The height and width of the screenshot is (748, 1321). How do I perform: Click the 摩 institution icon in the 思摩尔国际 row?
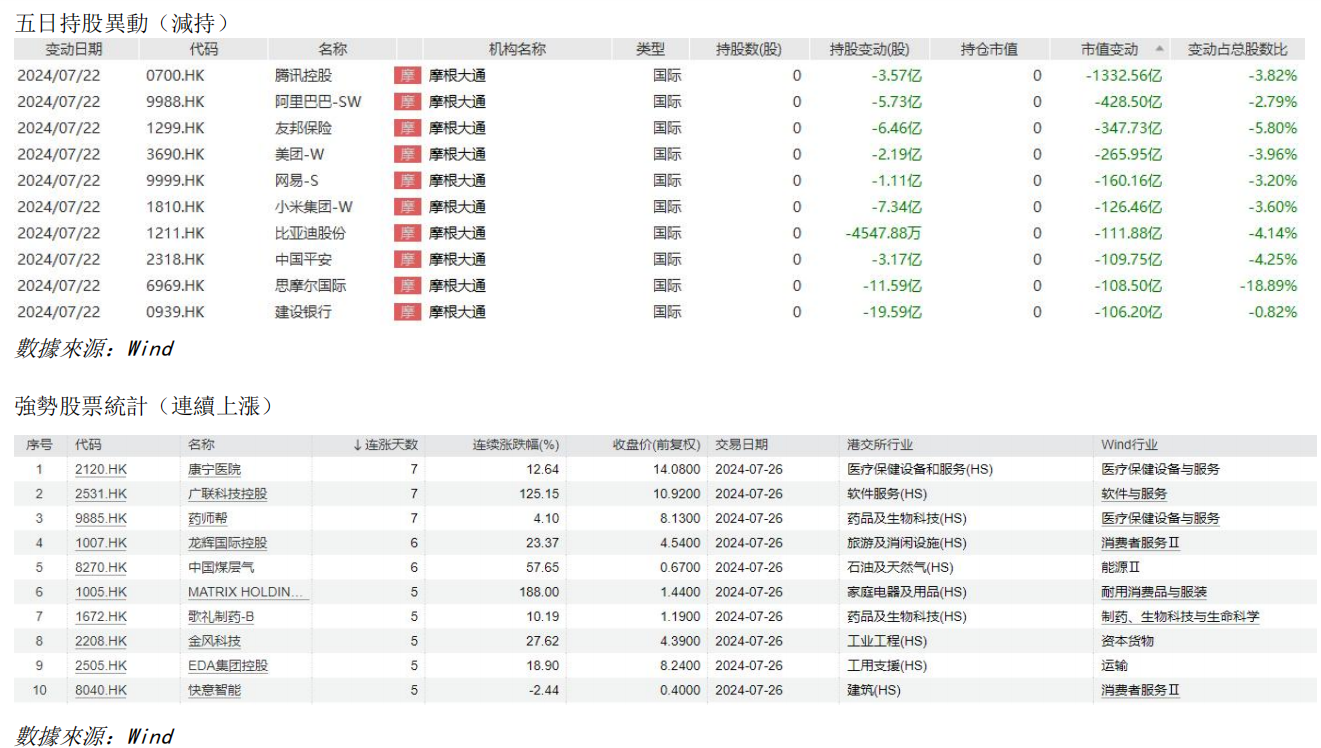407,285
